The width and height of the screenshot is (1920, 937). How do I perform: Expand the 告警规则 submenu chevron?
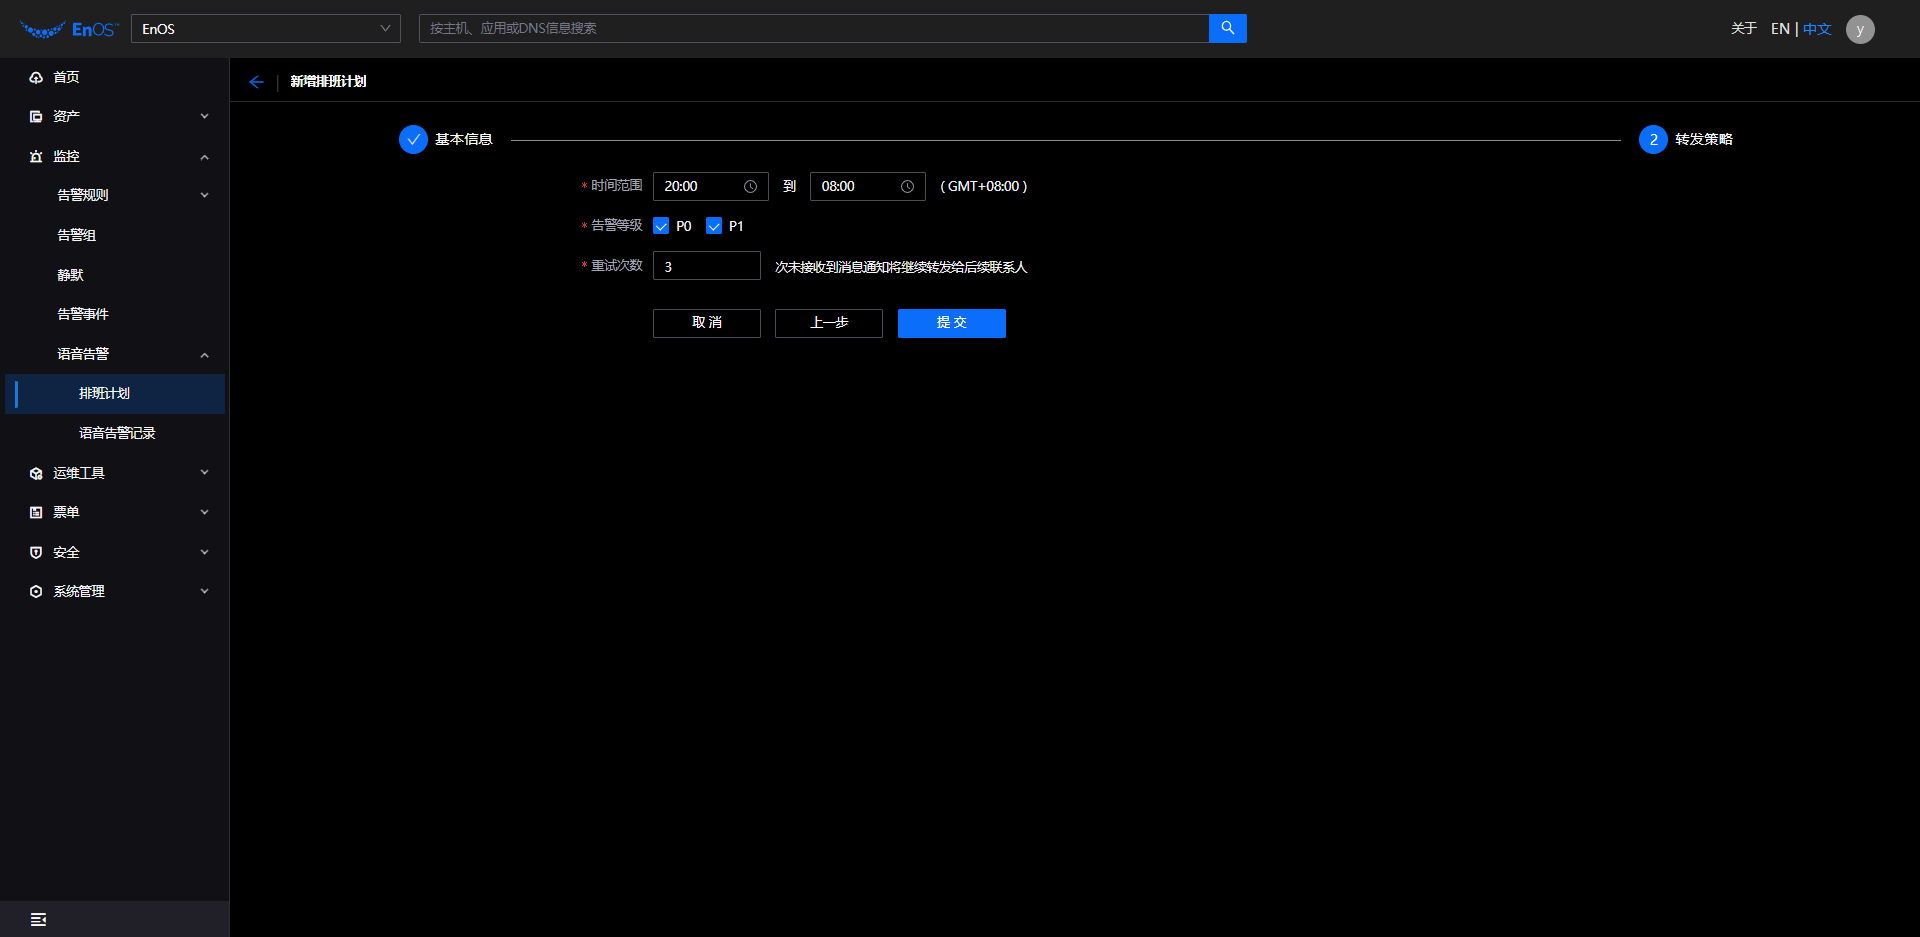[x=205, y=195]
